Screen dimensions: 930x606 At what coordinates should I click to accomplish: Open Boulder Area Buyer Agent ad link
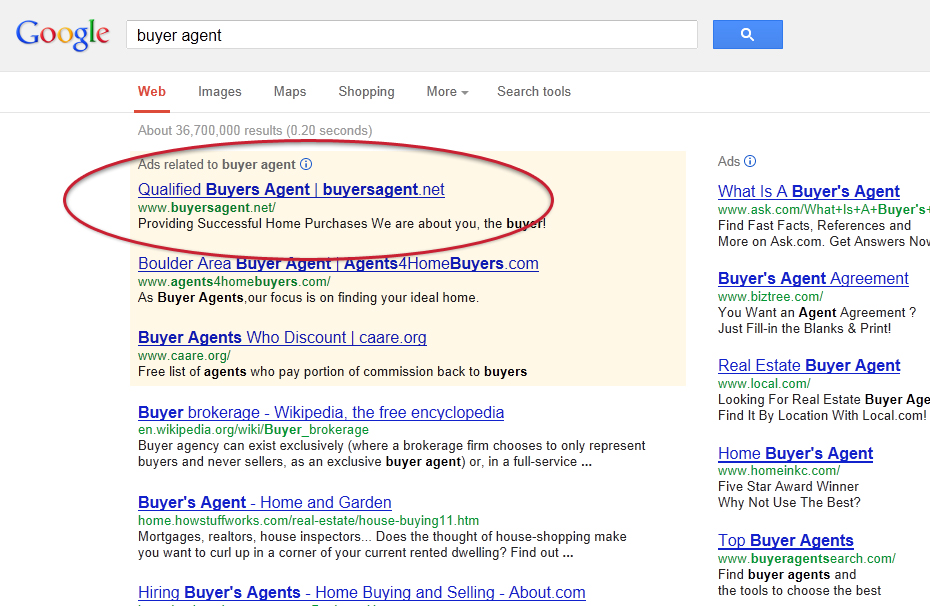338,264
